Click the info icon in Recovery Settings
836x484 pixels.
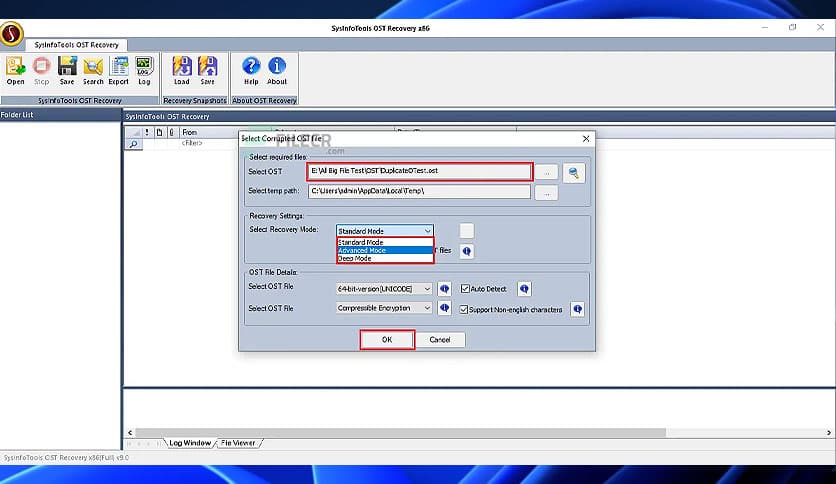(x=467, y=251)
